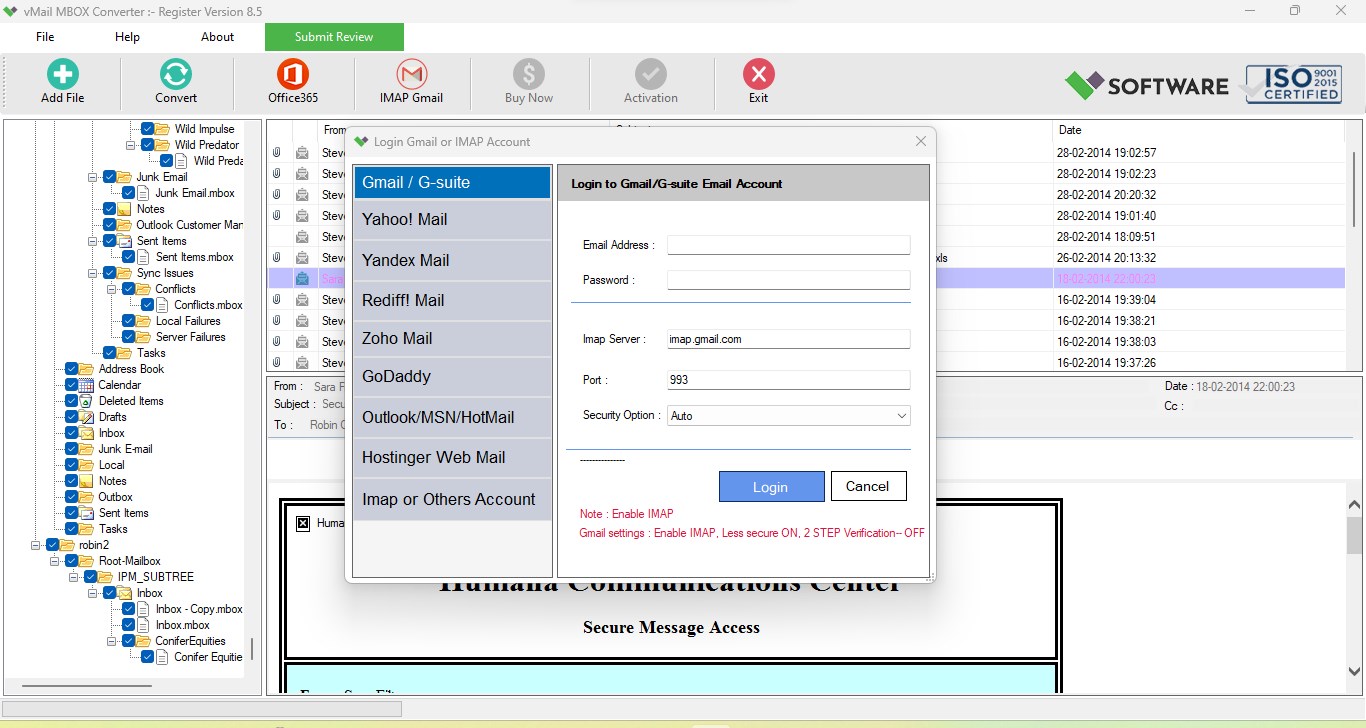
Task: Click the Login button
Action: point(771,487)
